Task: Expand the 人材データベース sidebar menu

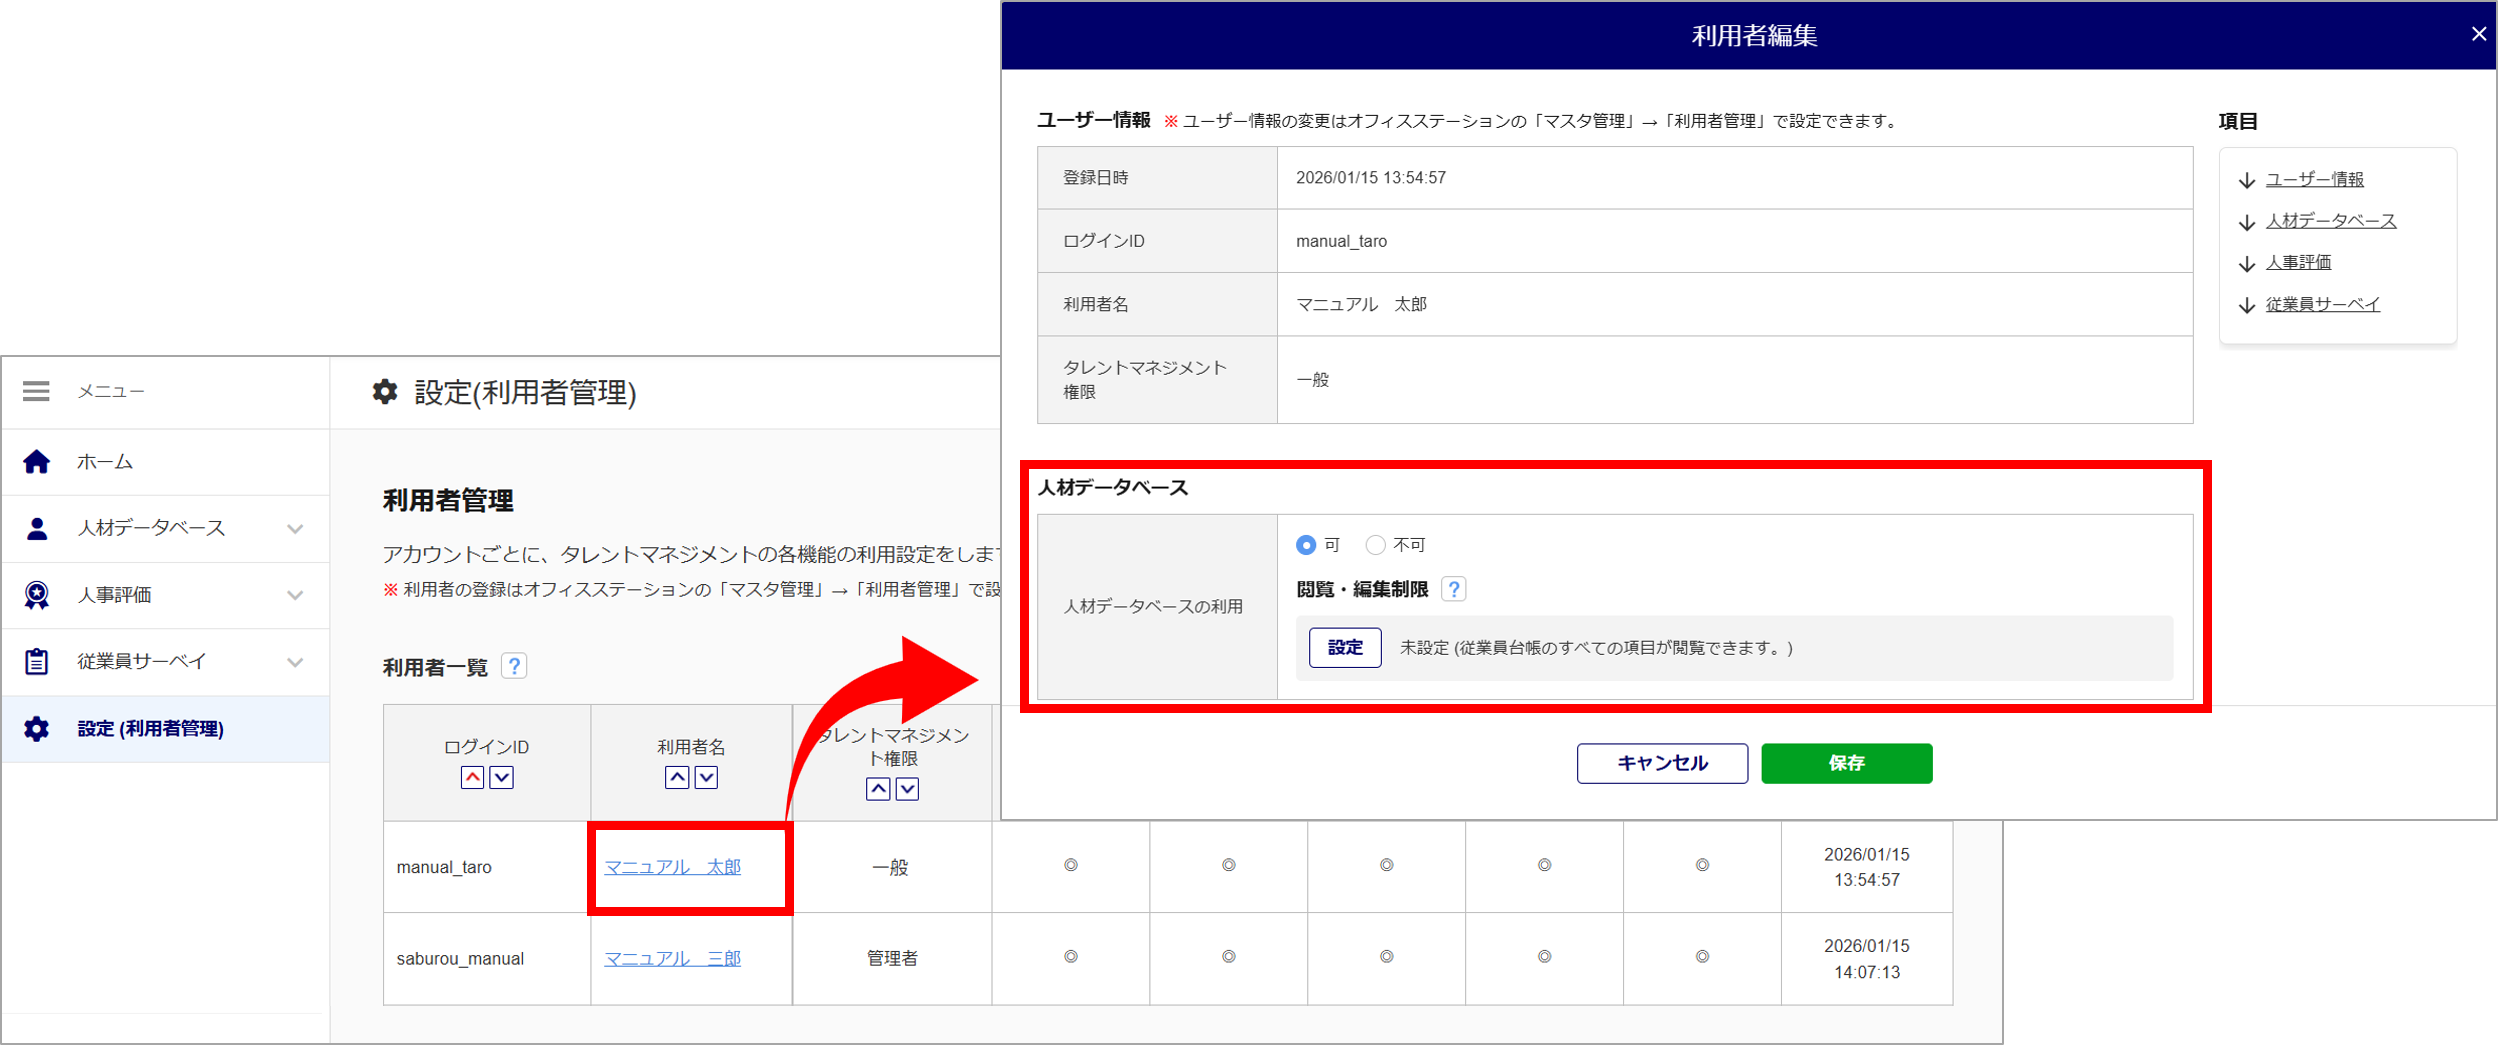Action: tap(295, 529)
